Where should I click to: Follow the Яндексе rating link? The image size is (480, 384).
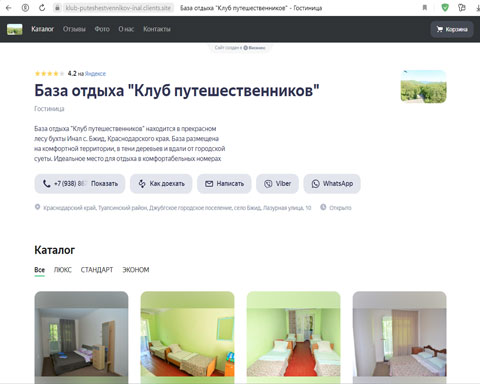pyautogui.click(x=95, y=74)
